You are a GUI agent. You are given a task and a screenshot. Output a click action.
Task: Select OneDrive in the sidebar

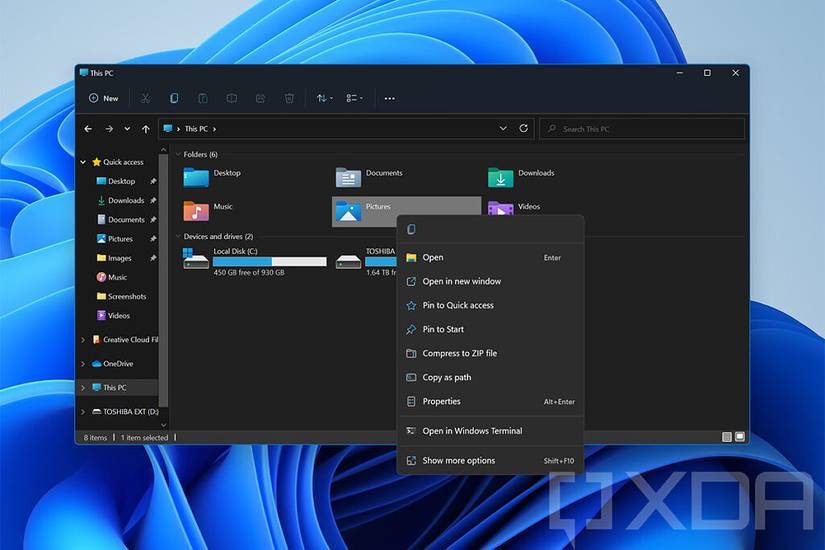pyautogui.click(x=113, y=364)
